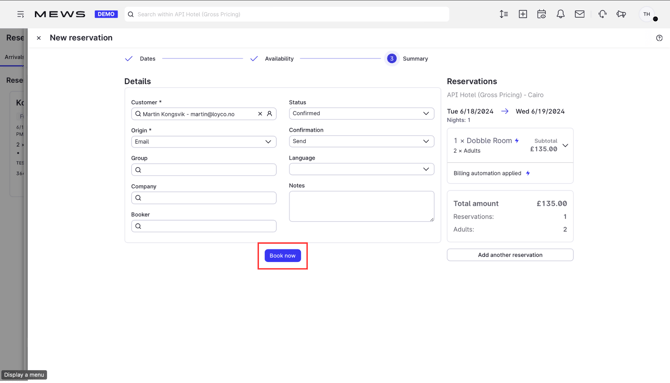Click into the Notes text area
The height and width of the screenshot is (383, 670).
(361, 206)
